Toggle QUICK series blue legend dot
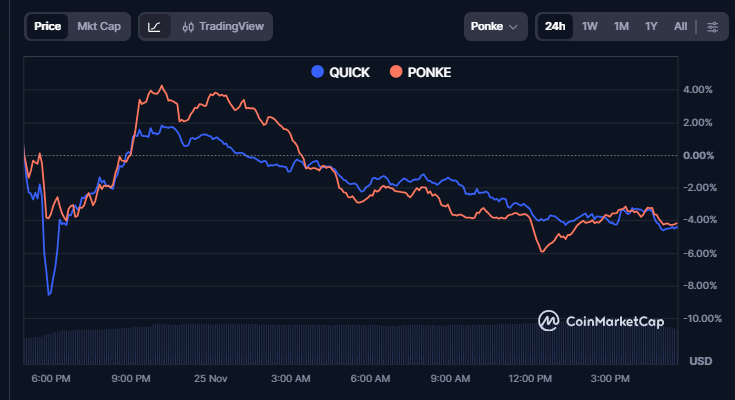This screenshot has width=735, height=400. coord(318,72)
